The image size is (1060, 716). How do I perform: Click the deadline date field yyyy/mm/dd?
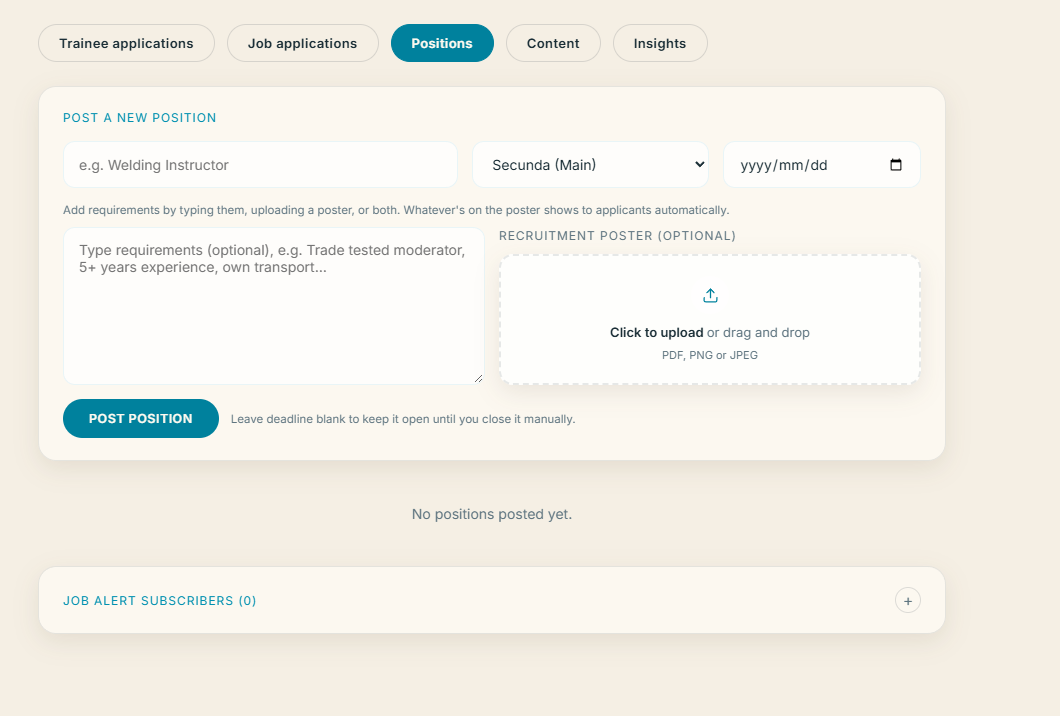click(821, 165)
